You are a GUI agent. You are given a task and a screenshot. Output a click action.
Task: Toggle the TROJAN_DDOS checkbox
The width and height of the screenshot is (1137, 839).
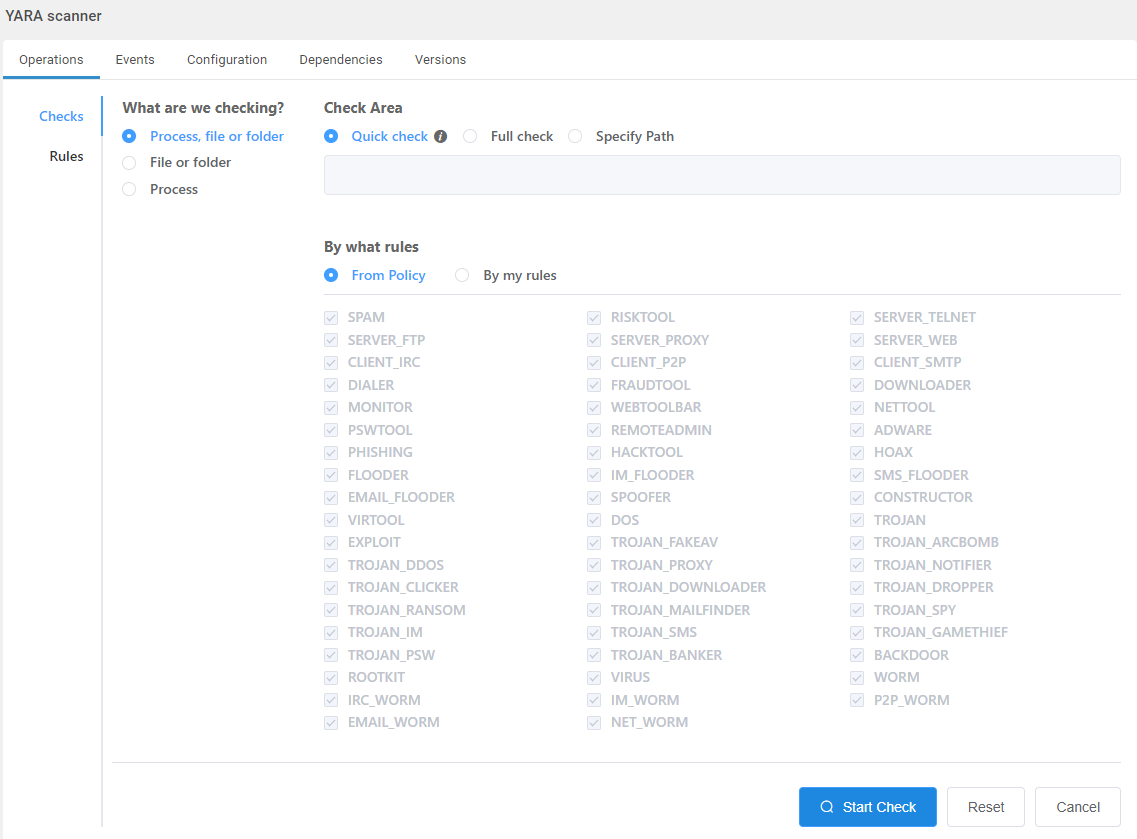coord(331,565)
